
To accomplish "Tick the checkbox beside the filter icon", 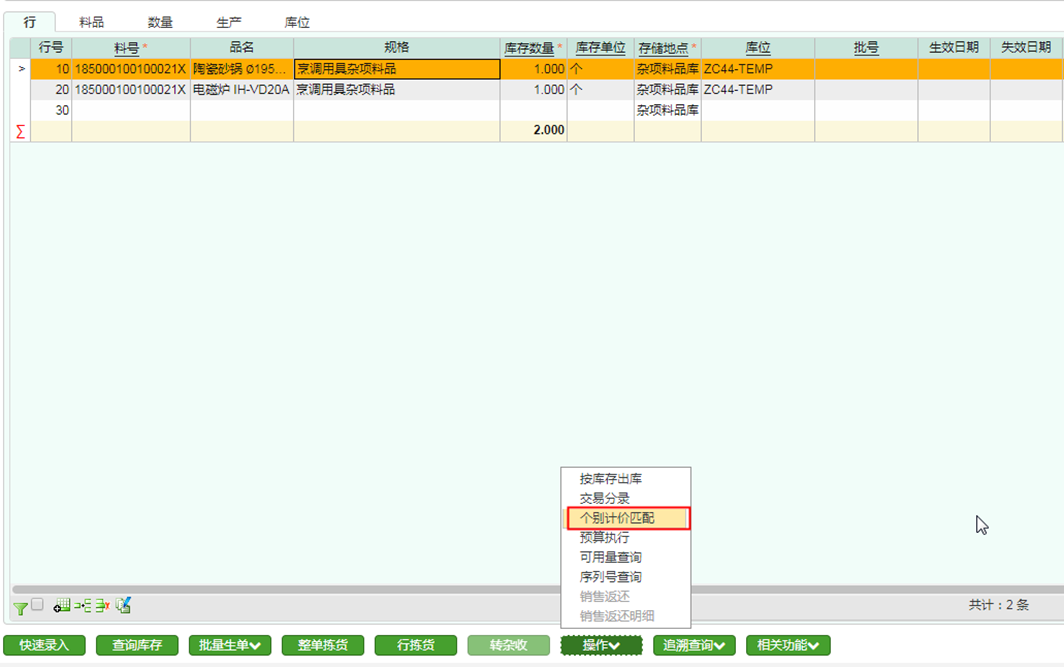I will pos(37,605).
